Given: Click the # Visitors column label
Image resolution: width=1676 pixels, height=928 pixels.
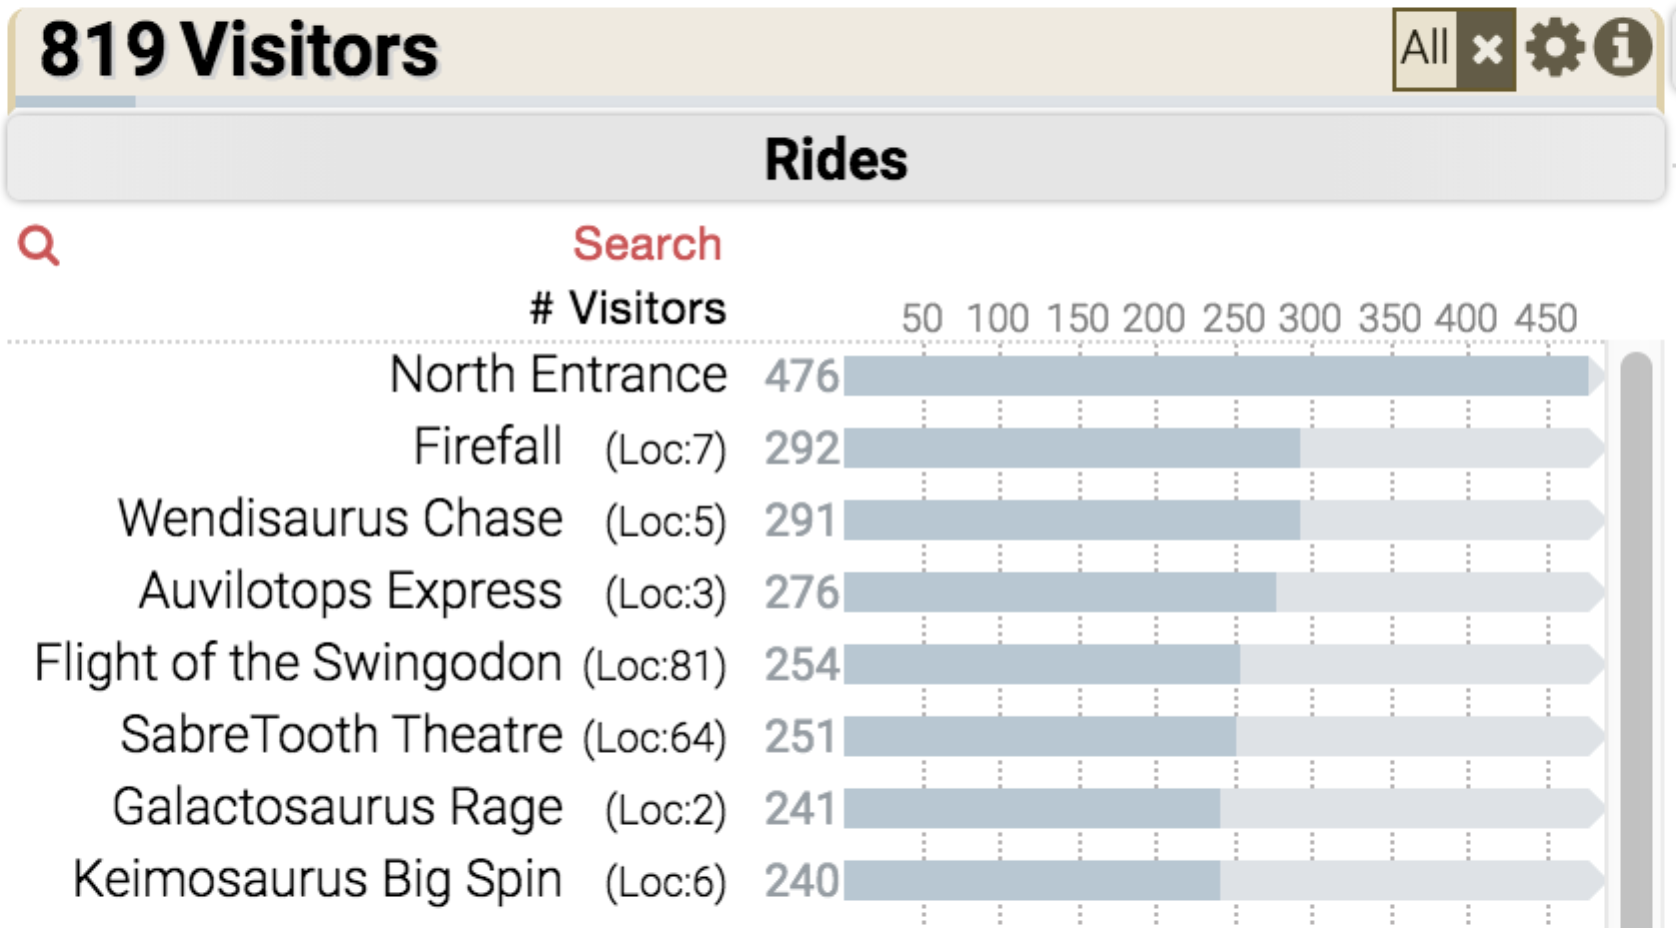Looking at the screenshot, I should (x=628, y=308).
